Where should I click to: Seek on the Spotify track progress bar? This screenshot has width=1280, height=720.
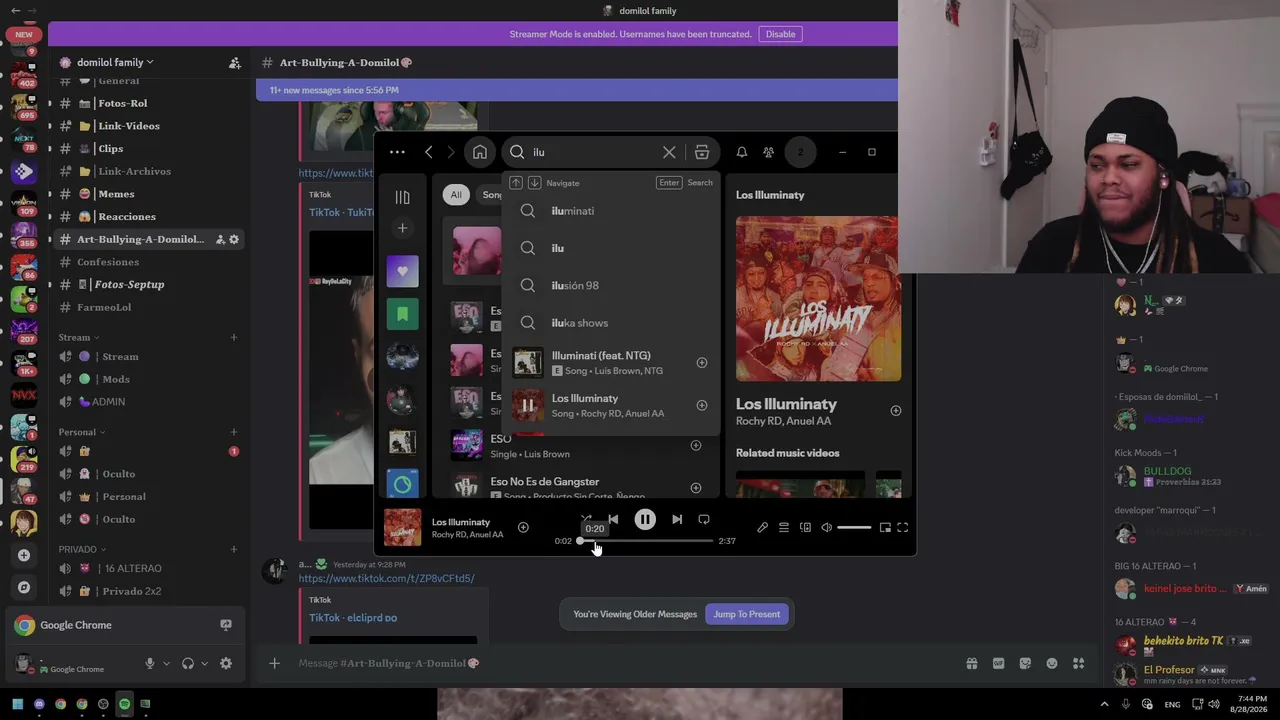point(646,541)
